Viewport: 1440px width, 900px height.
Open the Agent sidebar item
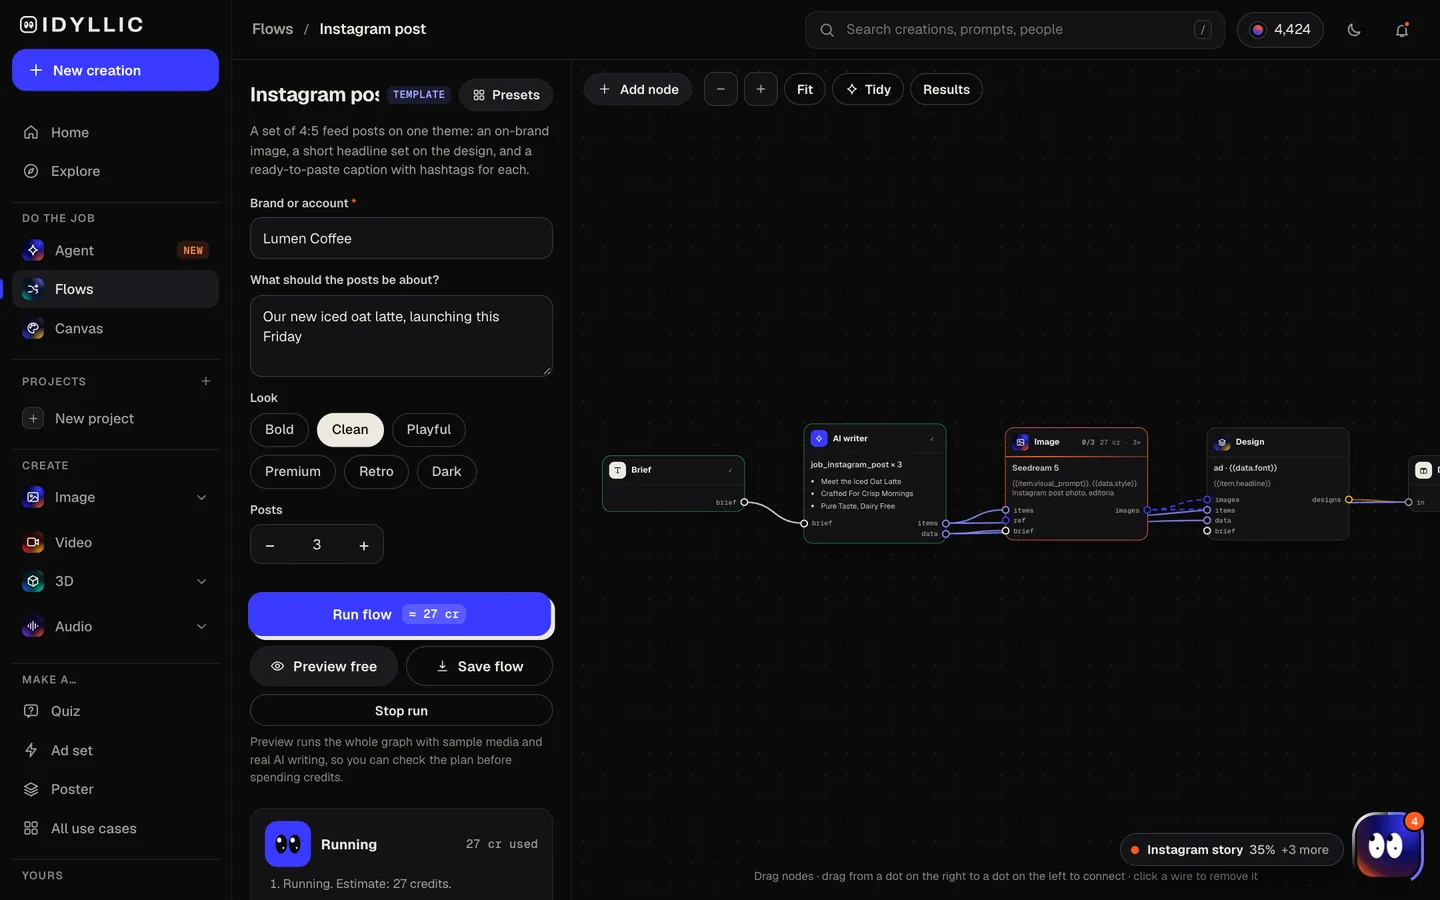115,250
